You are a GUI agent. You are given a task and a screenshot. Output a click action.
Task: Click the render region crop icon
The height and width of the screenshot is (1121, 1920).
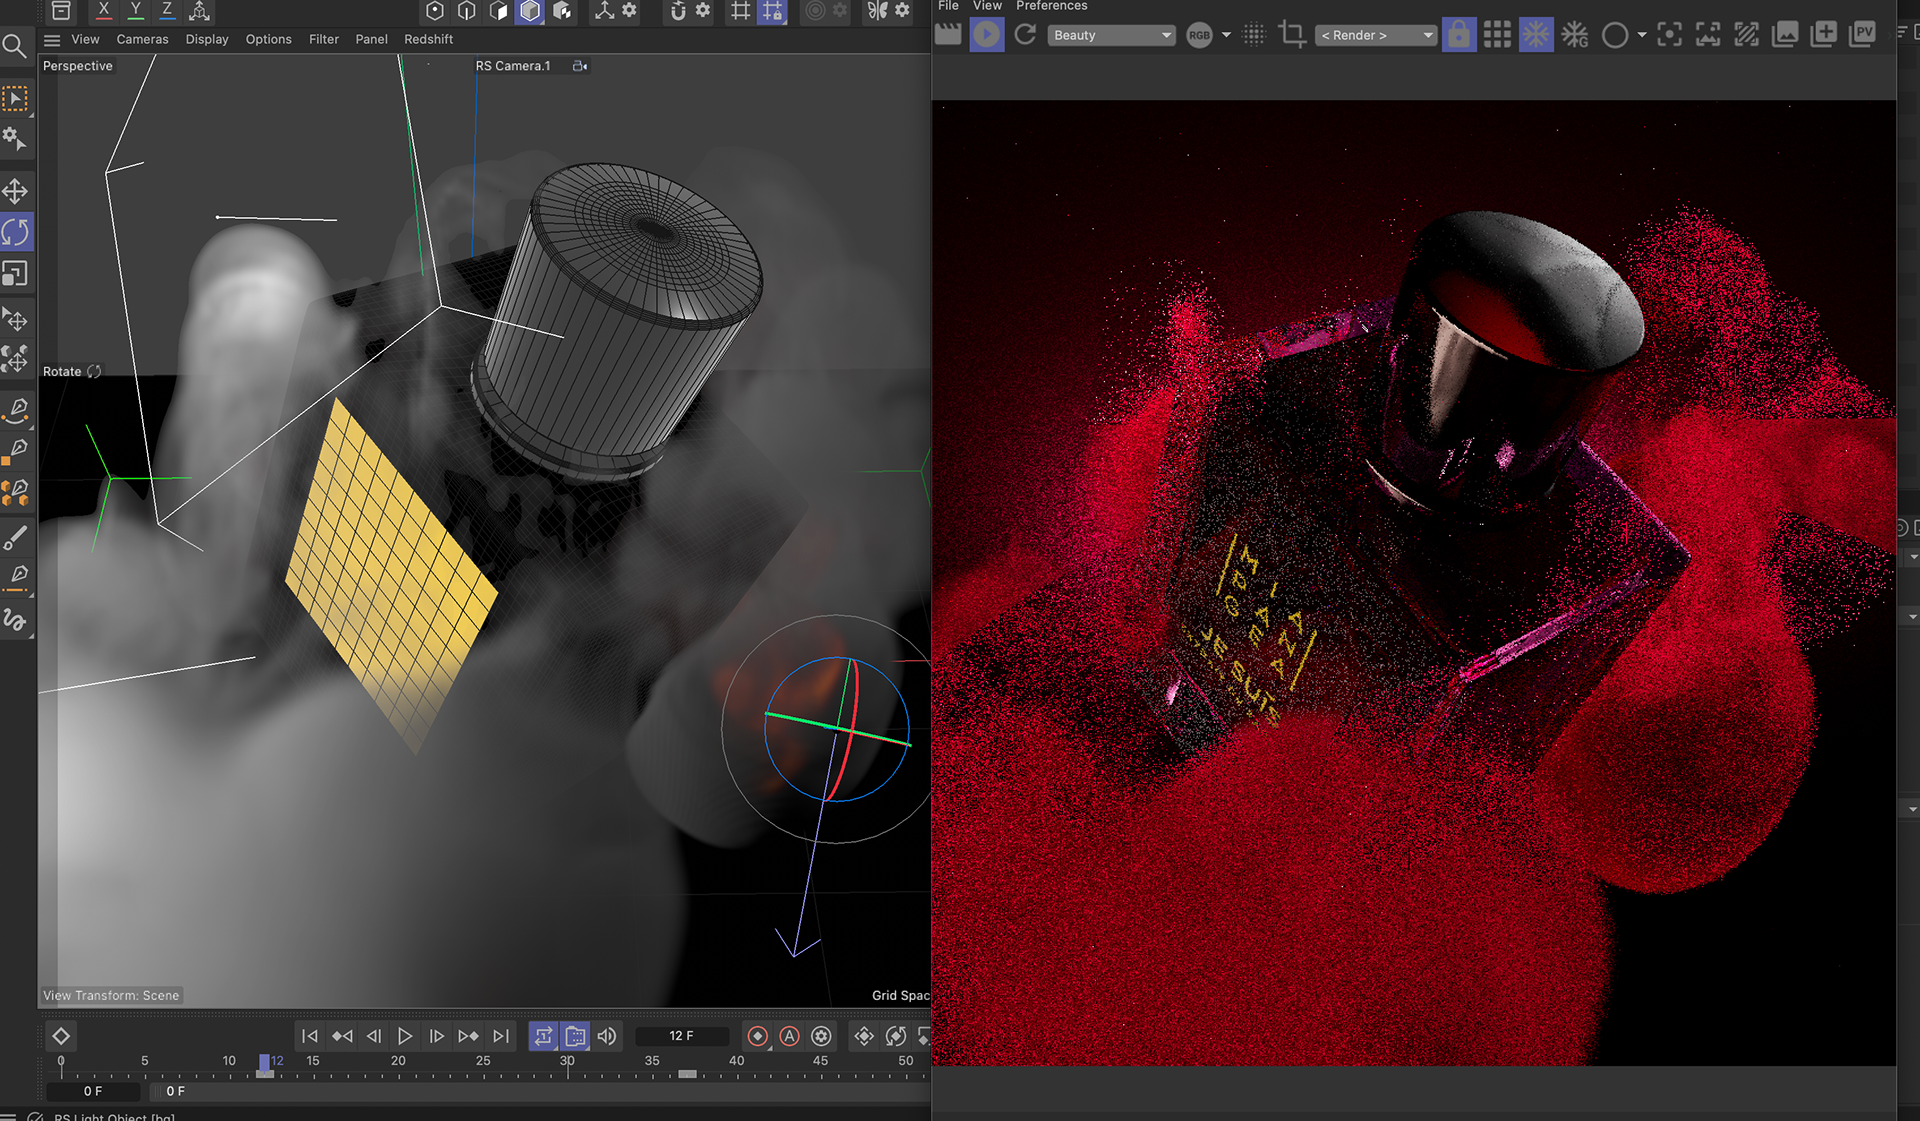tap(1292, 35)
